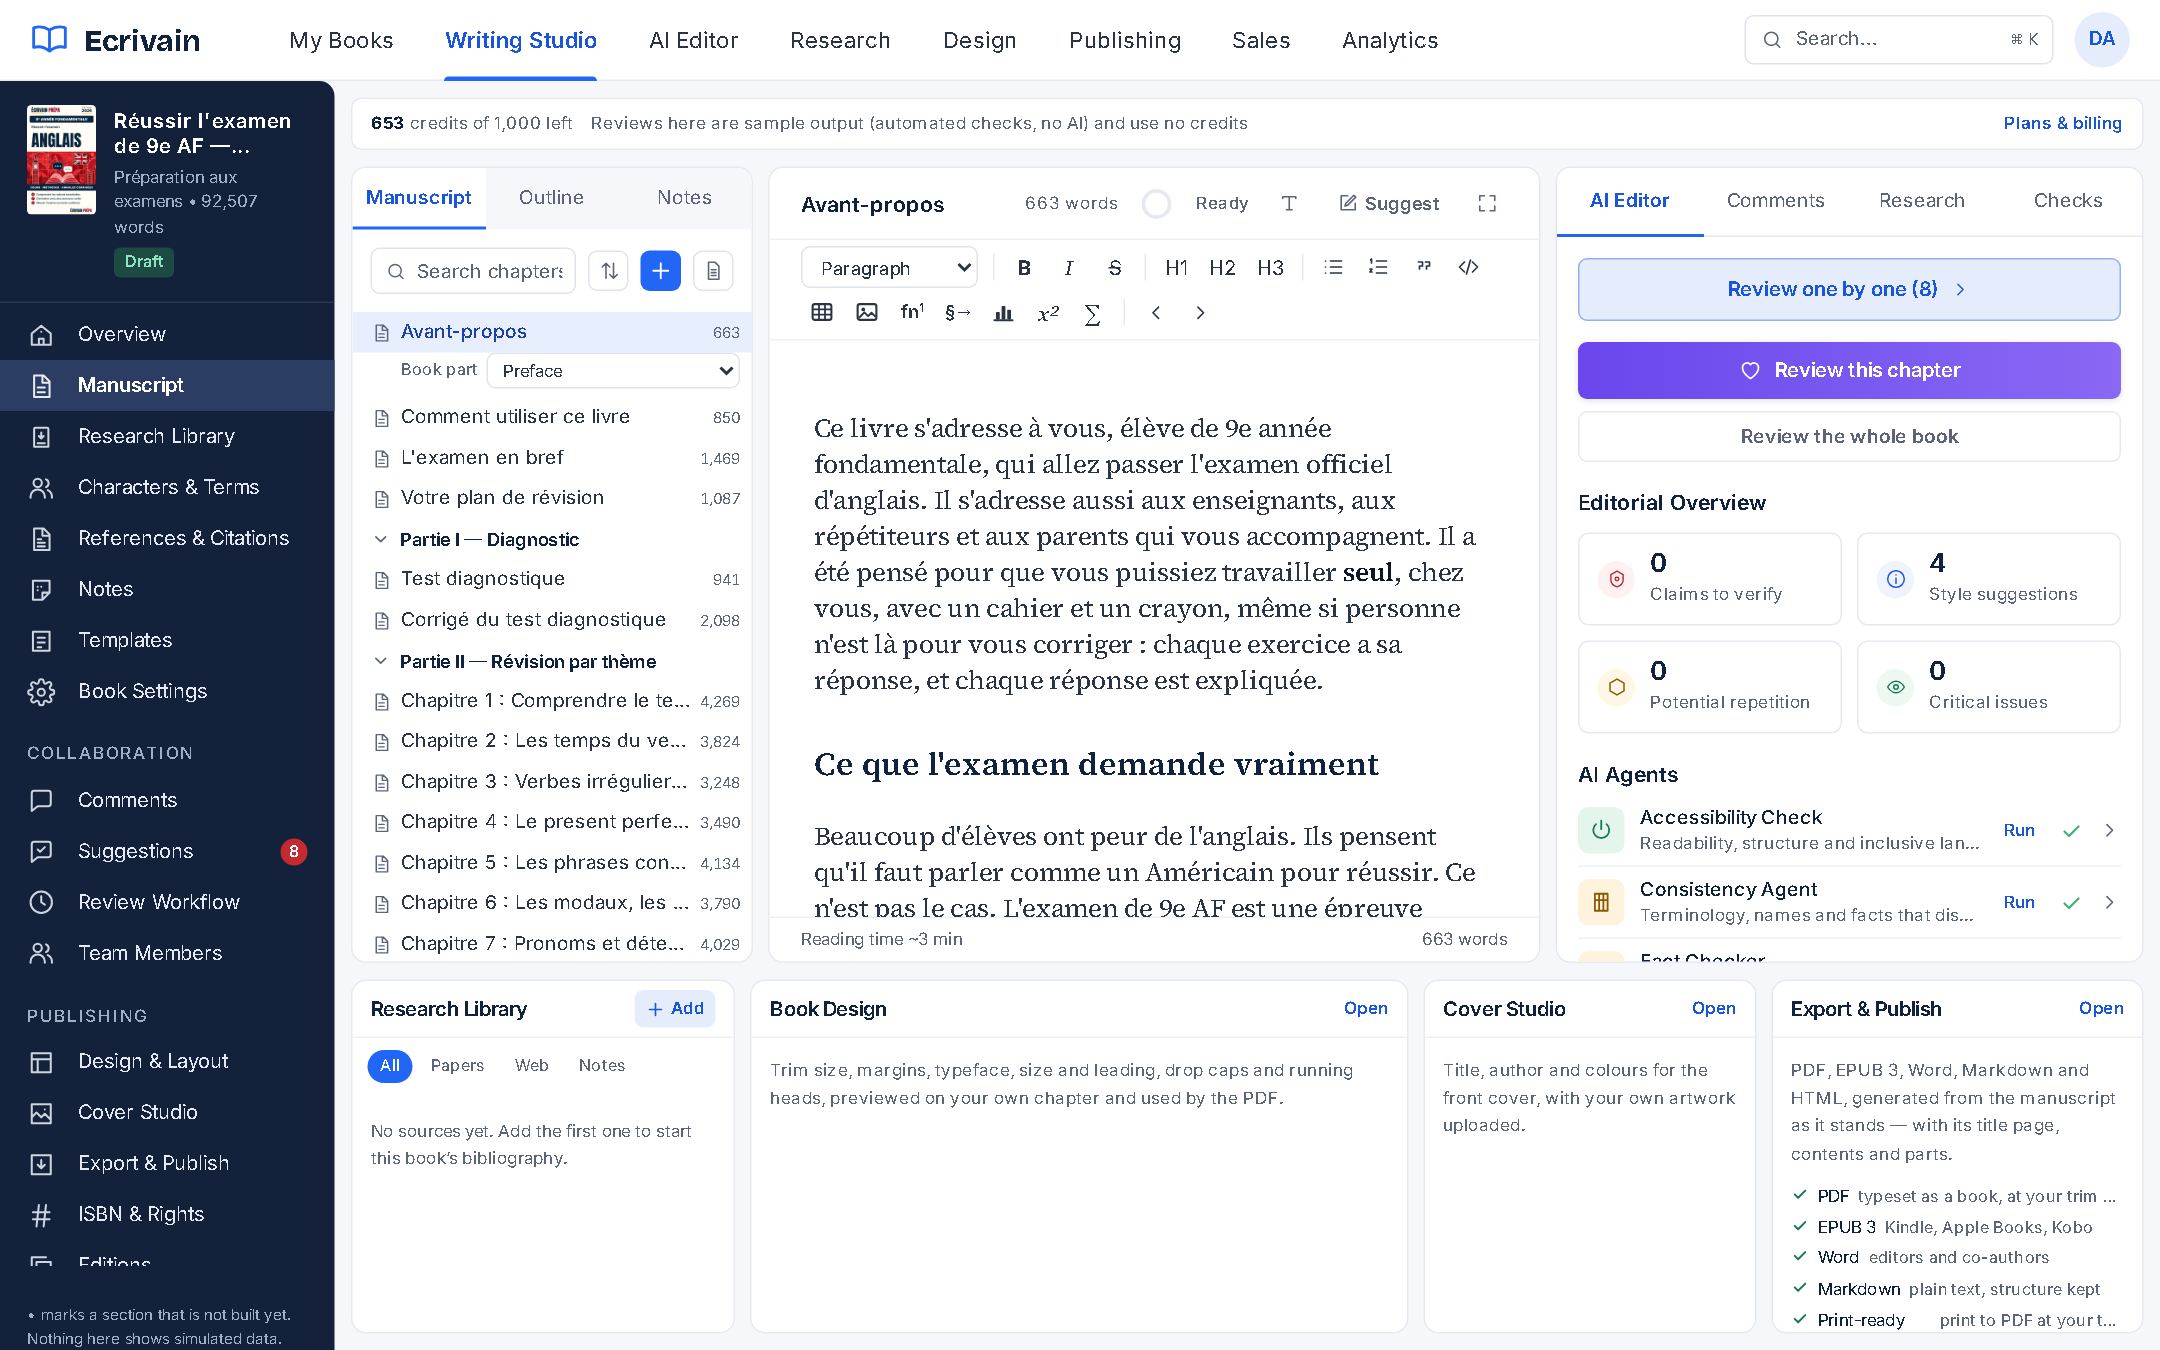2160x1350 pixels.
Task: Toggle bold formatting in editor toolbar
Action: pos(1023,268)
